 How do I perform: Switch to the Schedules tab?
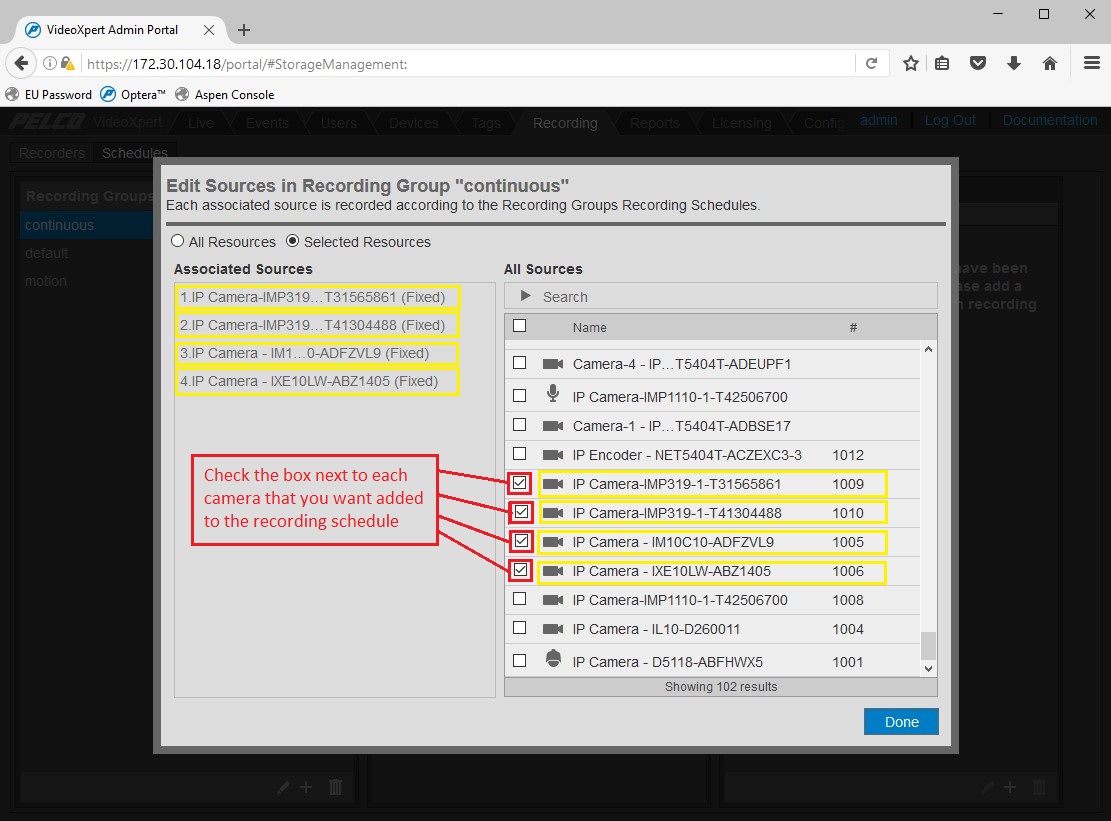[x=134, y=152]
